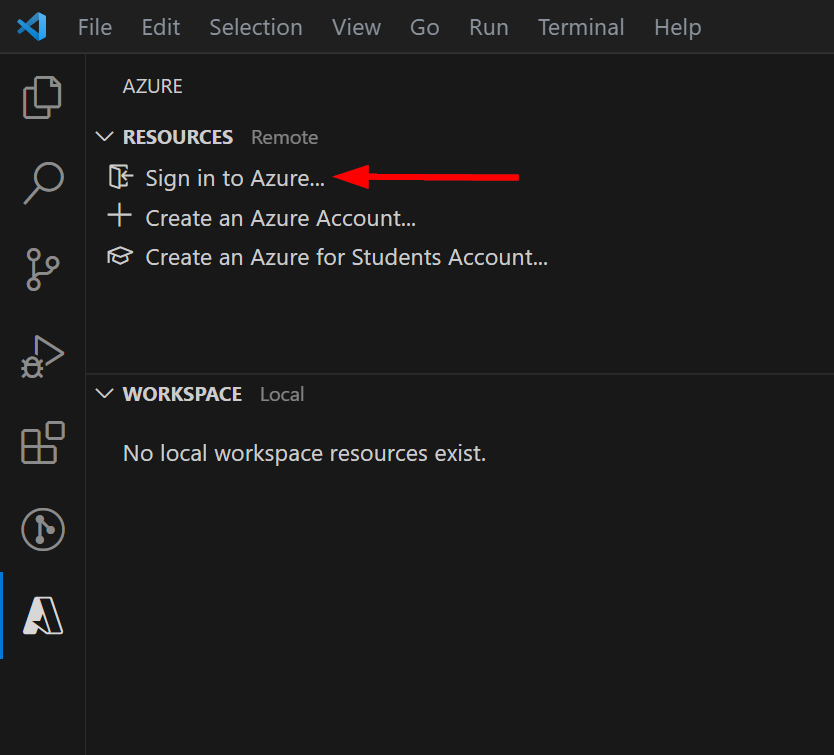
Task: Click the VS Code logo icon
Action: click(x=32, y=27)
